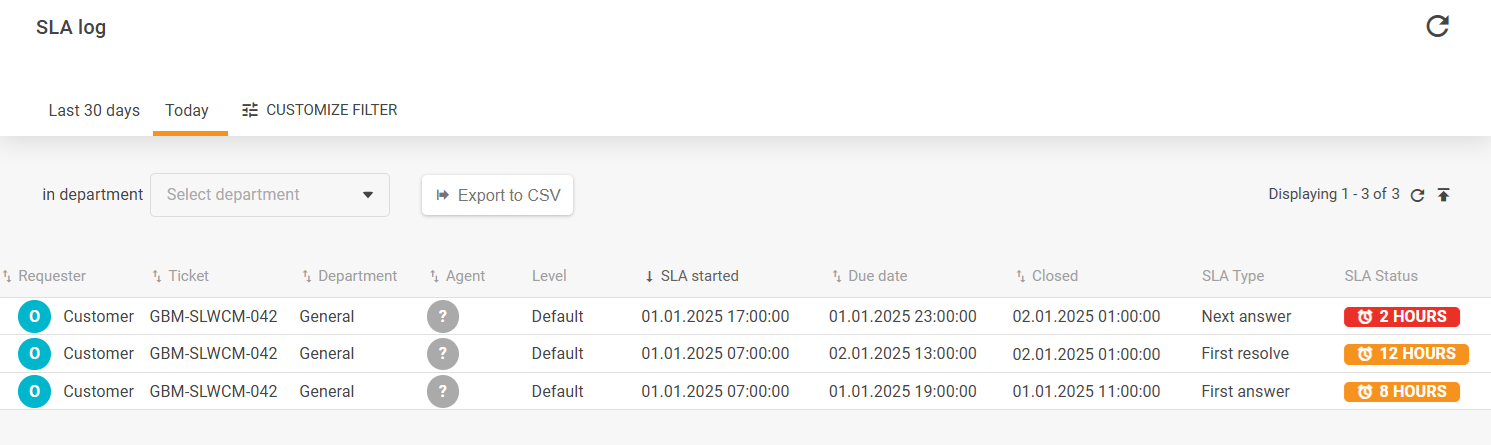The height and width of the screenshot is (445, 1491).
Task: Click the Export to CSV button
Action: (497, 195)
